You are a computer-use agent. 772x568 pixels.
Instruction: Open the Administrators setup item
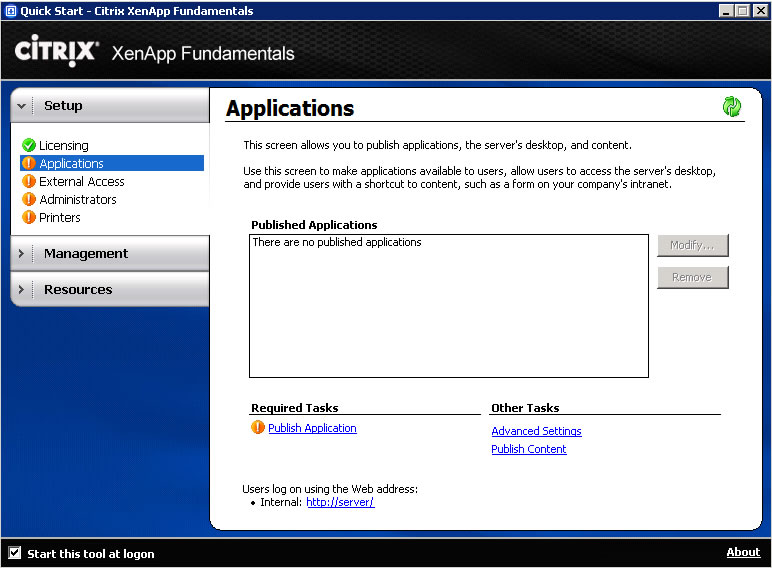pos(78,199)
